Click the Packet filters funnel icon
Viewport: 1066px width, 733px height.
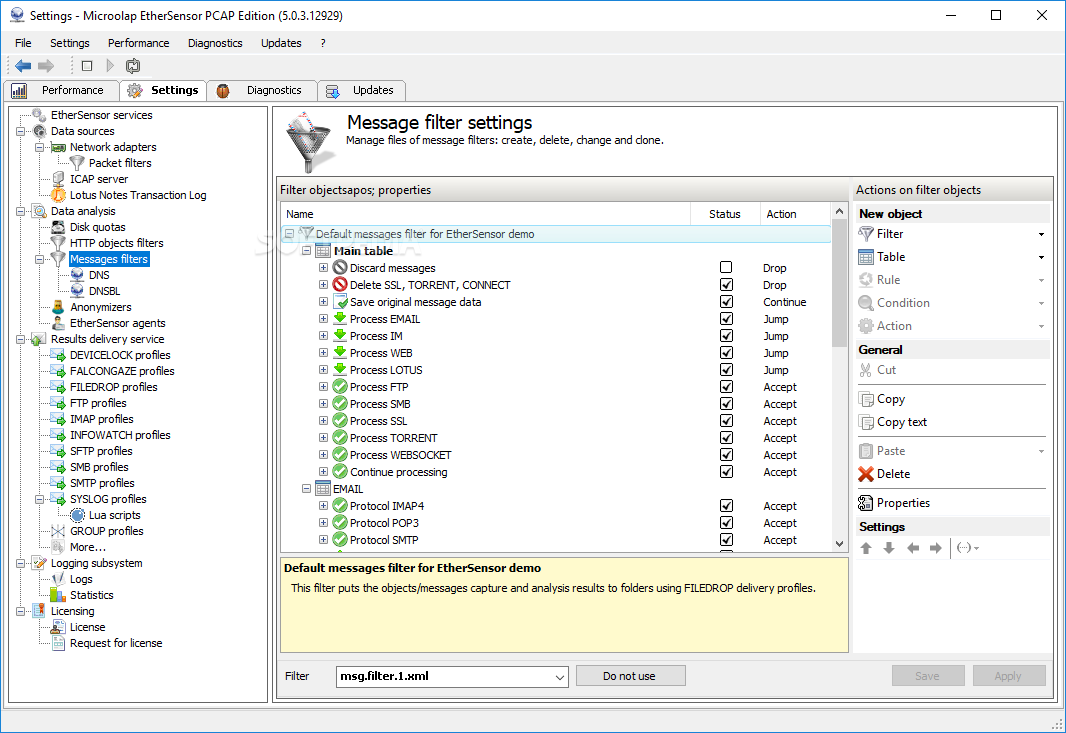point(78,163)
